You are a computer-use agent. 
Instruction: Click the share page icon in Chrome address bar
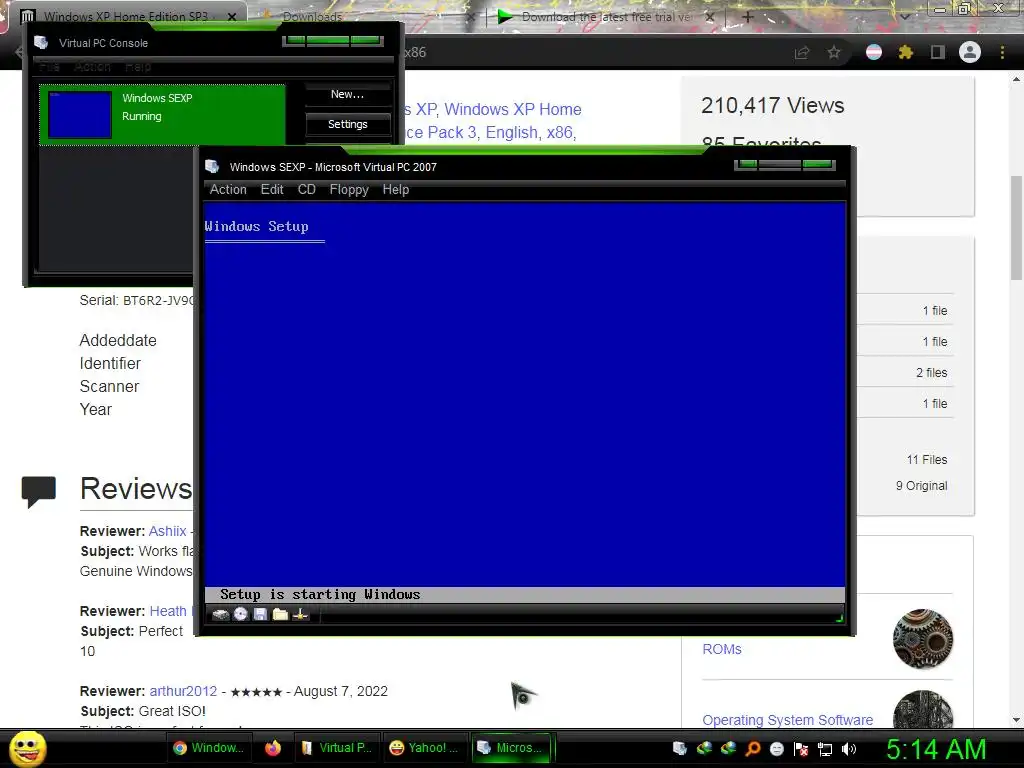coord(801,53)
